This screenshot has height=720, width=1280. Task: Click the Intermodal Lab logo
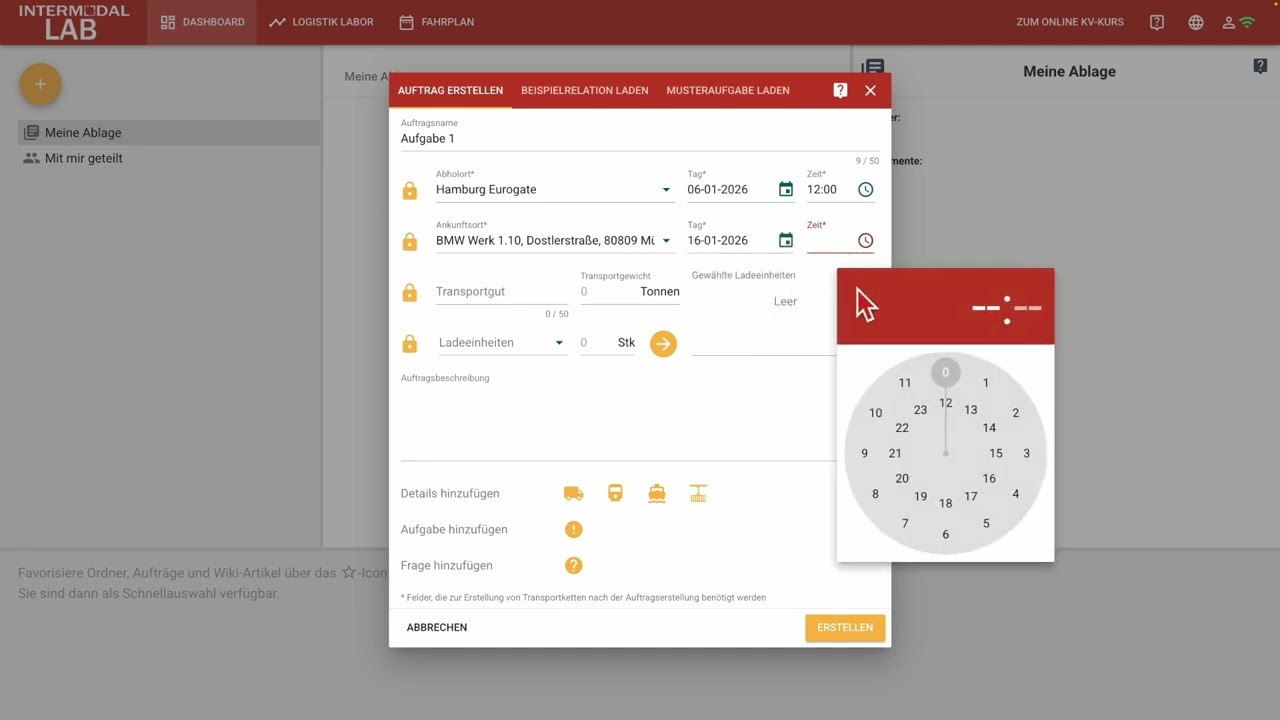pyautogui.click(x=73, y=22)
